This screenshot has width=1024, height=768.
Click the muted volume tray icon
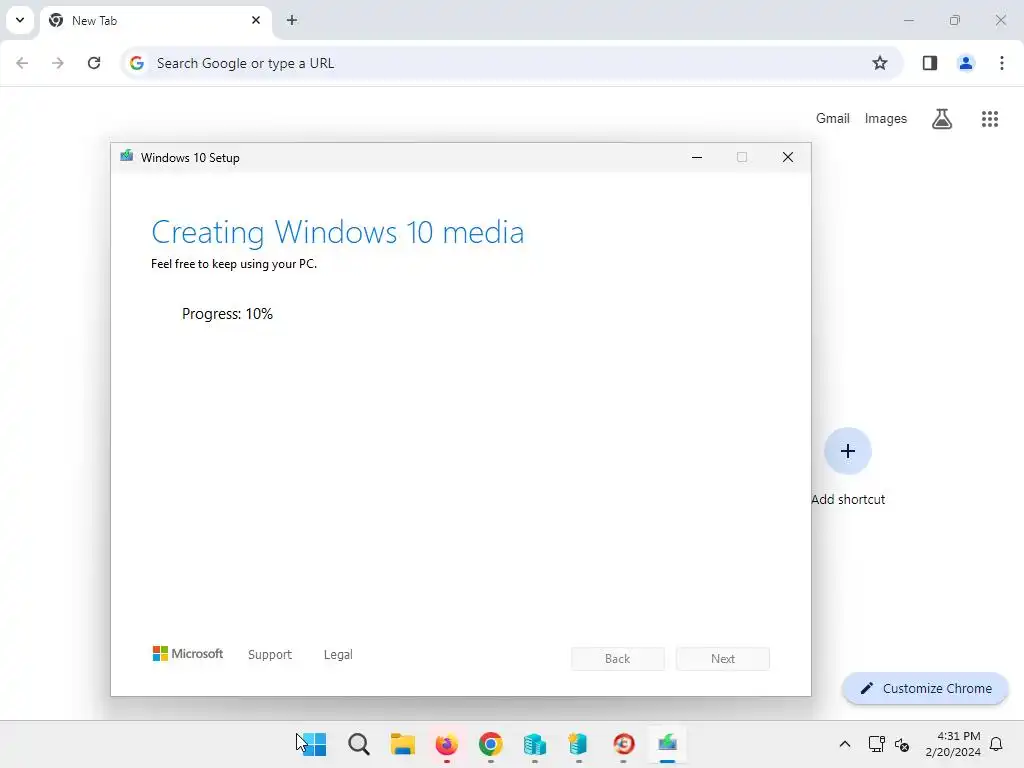[x=902, y=744]
